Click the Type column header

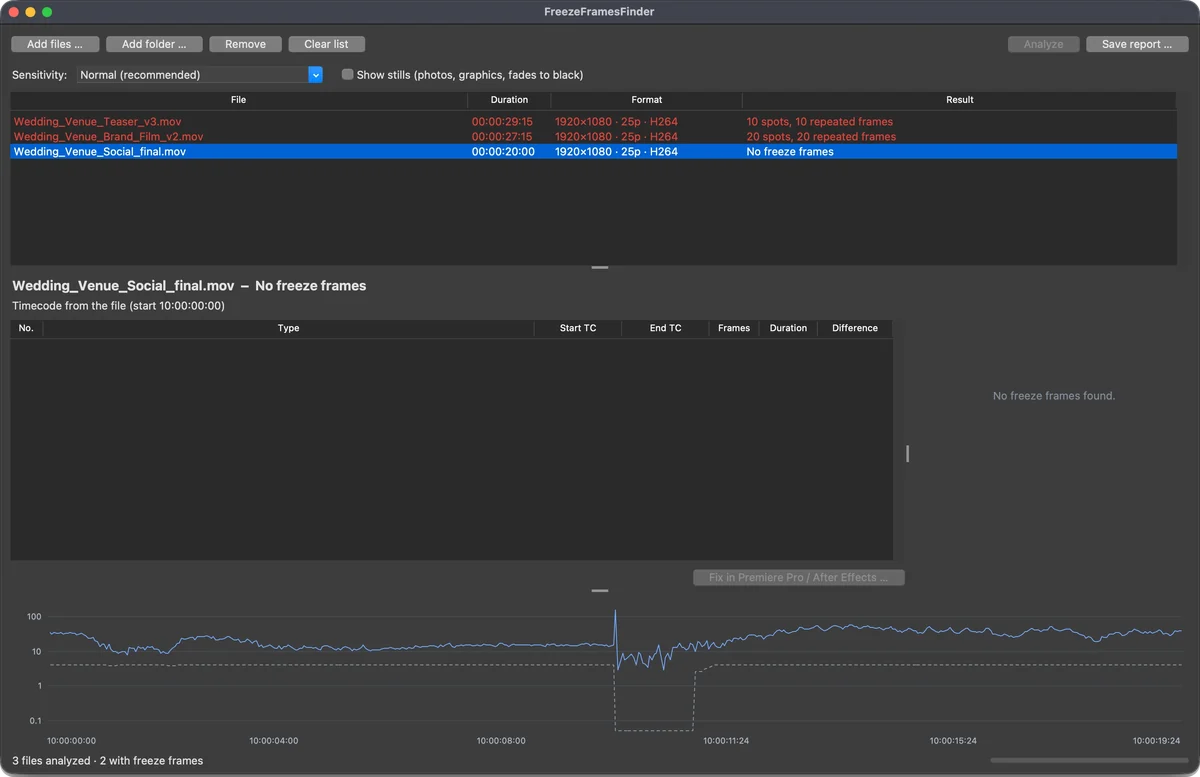[x=288, y=328]
